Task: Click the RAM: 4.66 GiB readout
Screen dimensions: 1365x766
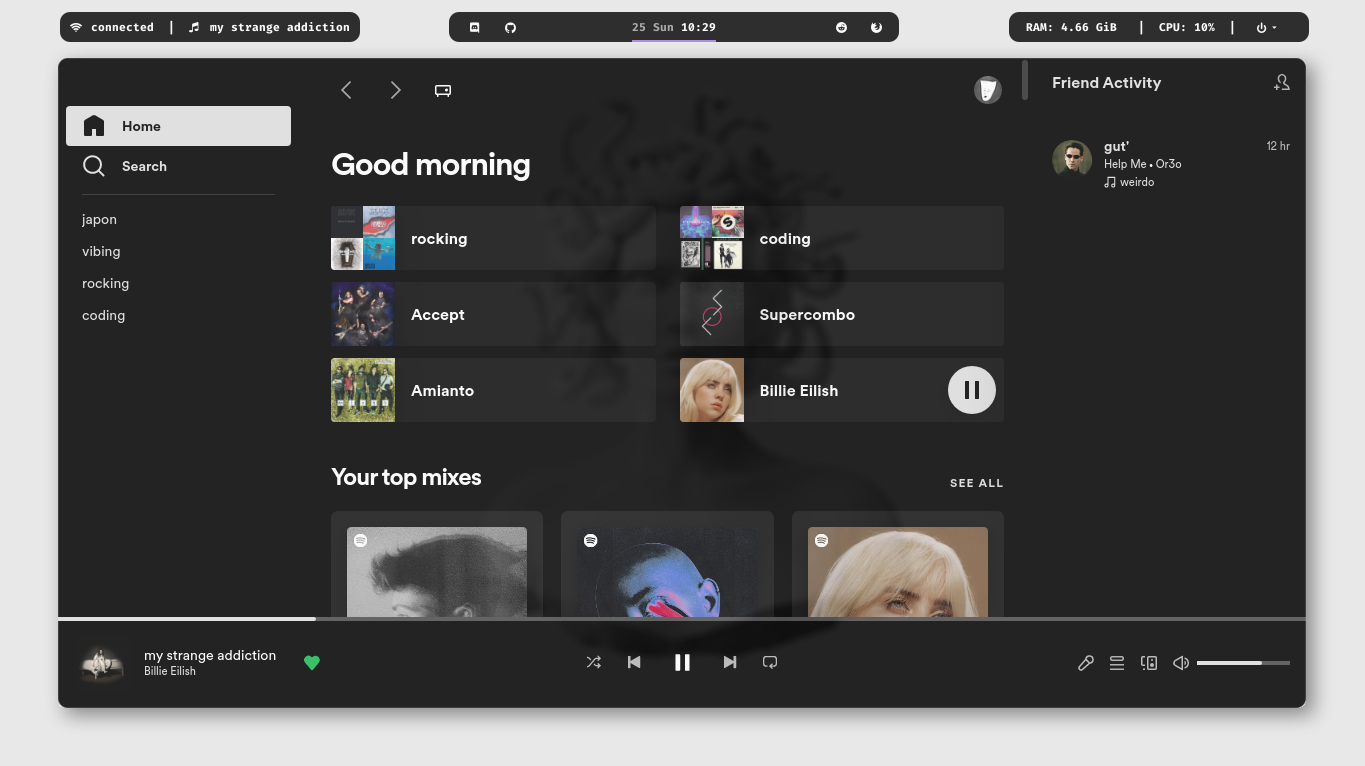Action: 1071,27
